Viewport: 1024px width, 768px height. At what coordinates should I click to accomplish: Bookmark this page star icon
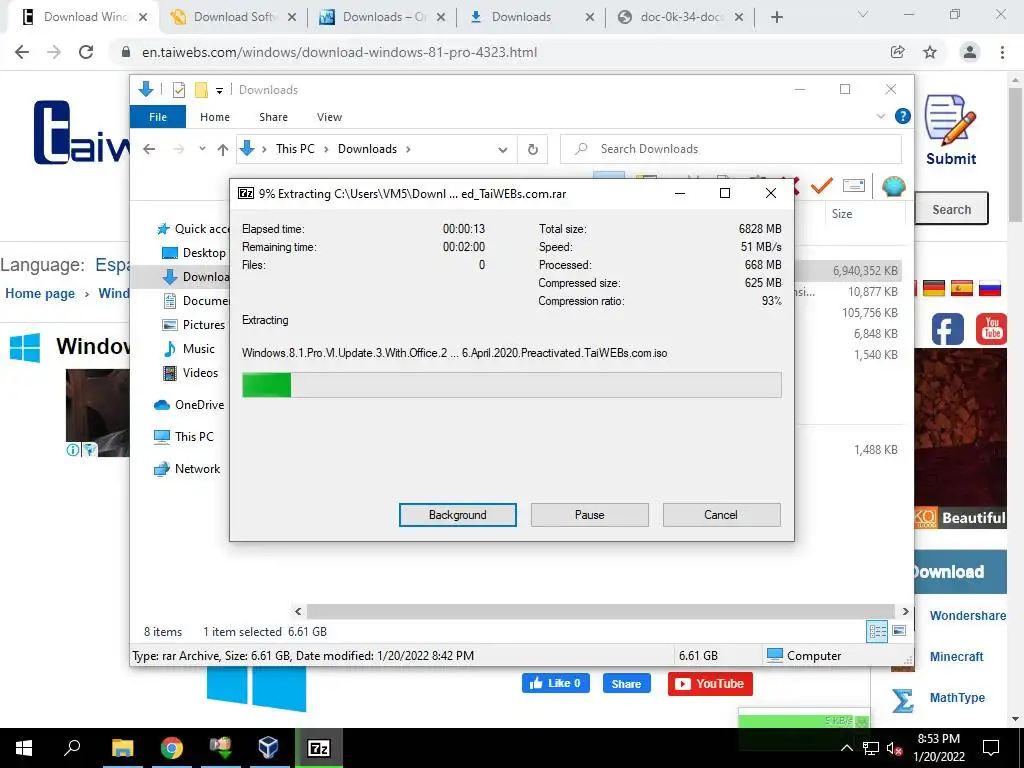pos(930,52)
